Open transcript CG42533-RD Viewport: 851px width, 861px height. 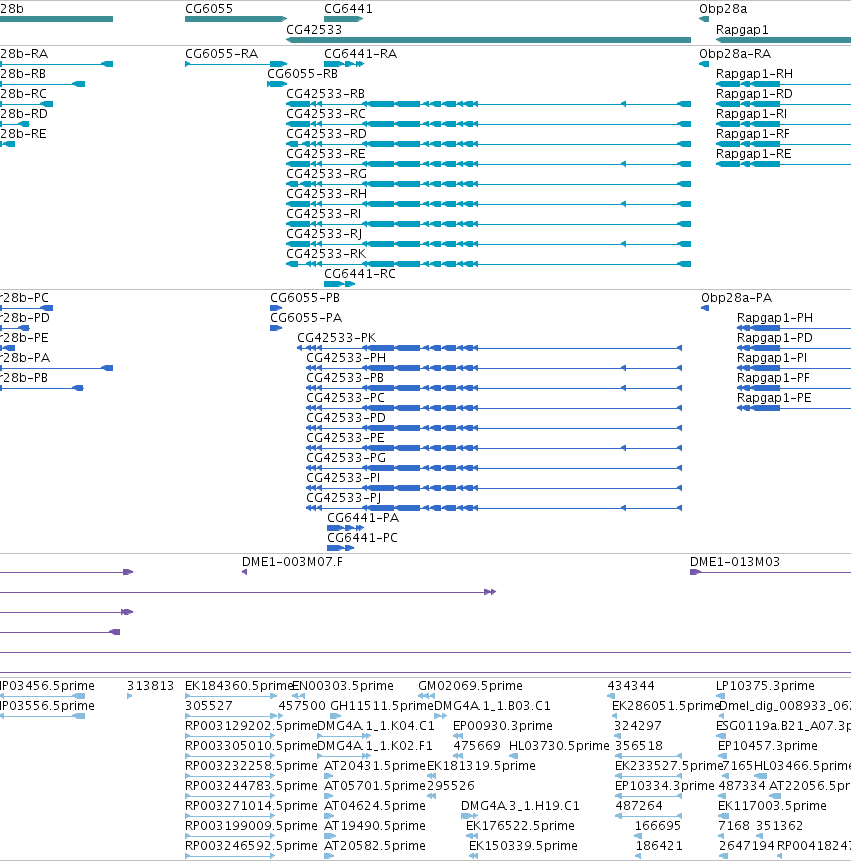326,134
